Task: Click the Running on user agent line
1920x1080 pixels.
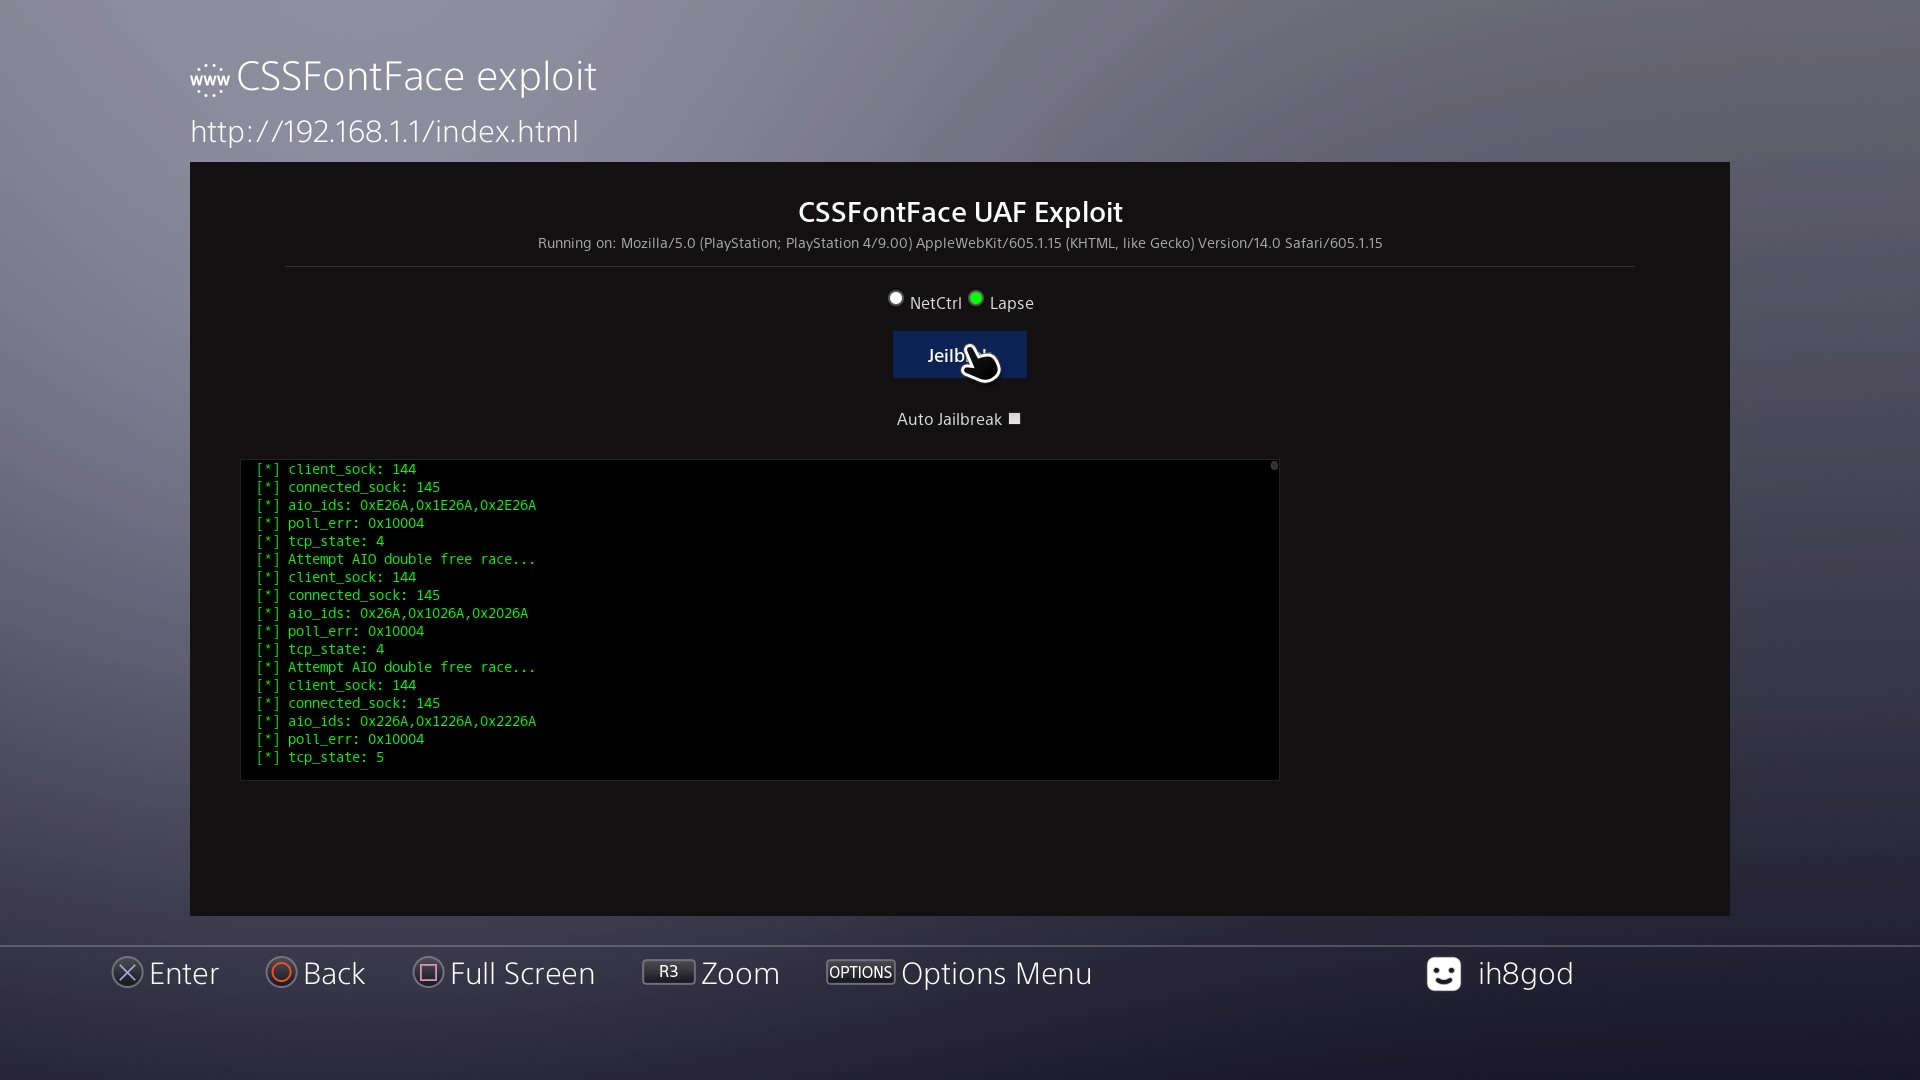Action: tap(960, 243)
